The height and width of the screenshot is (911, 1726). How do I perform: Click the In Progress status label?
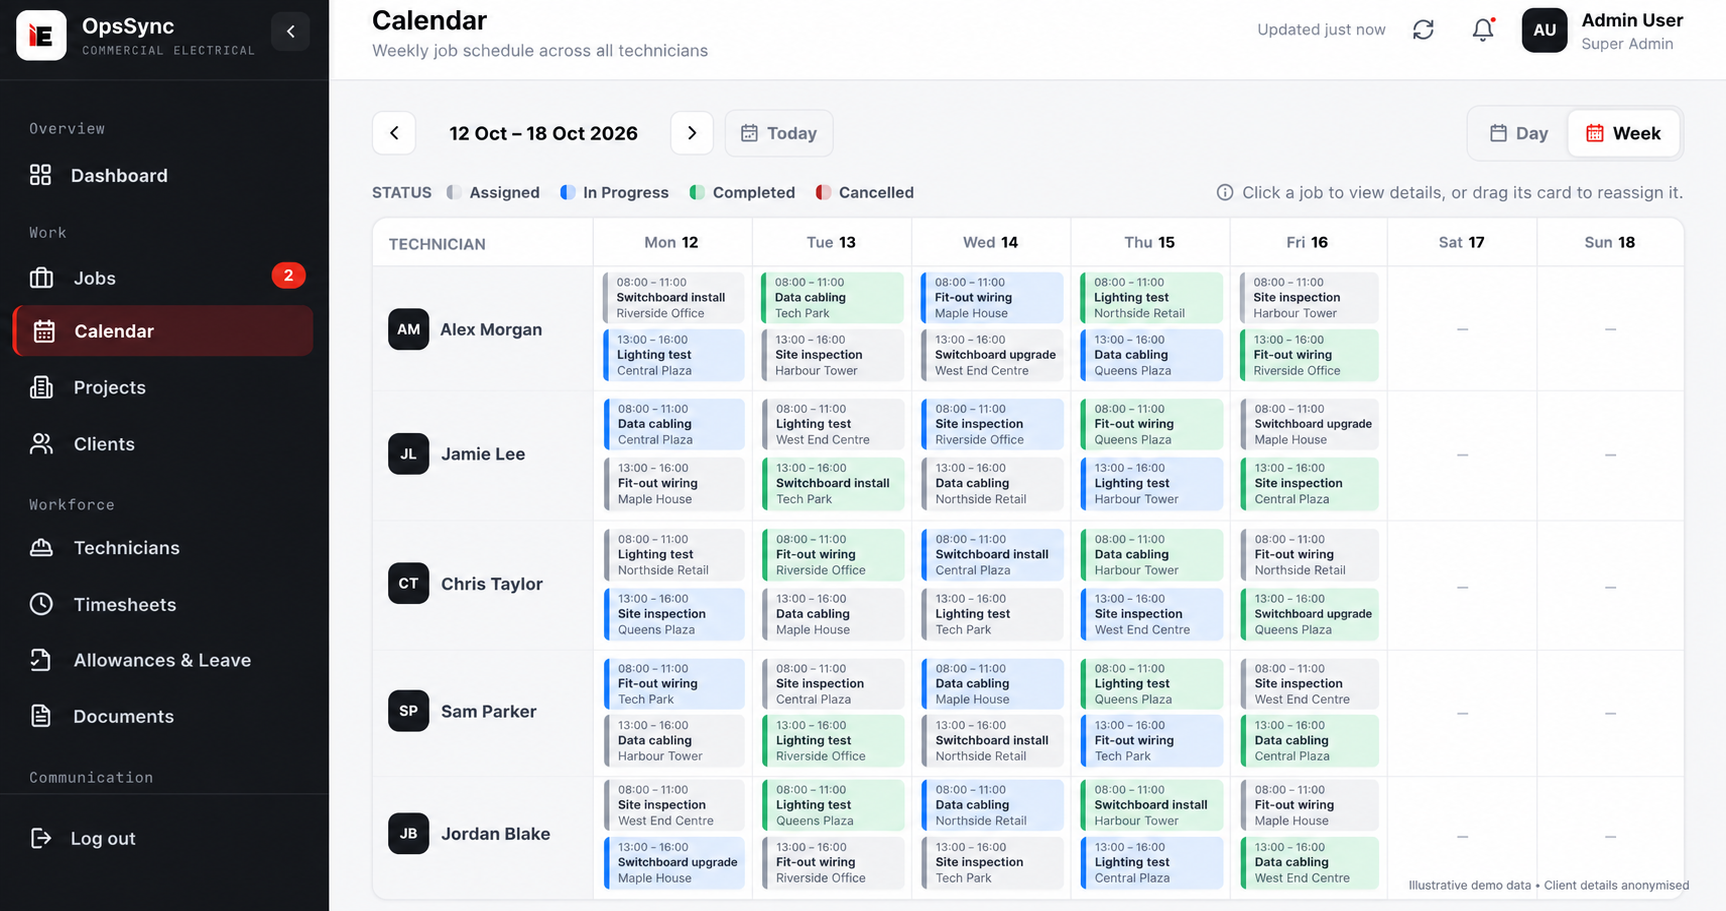[626, 192]
